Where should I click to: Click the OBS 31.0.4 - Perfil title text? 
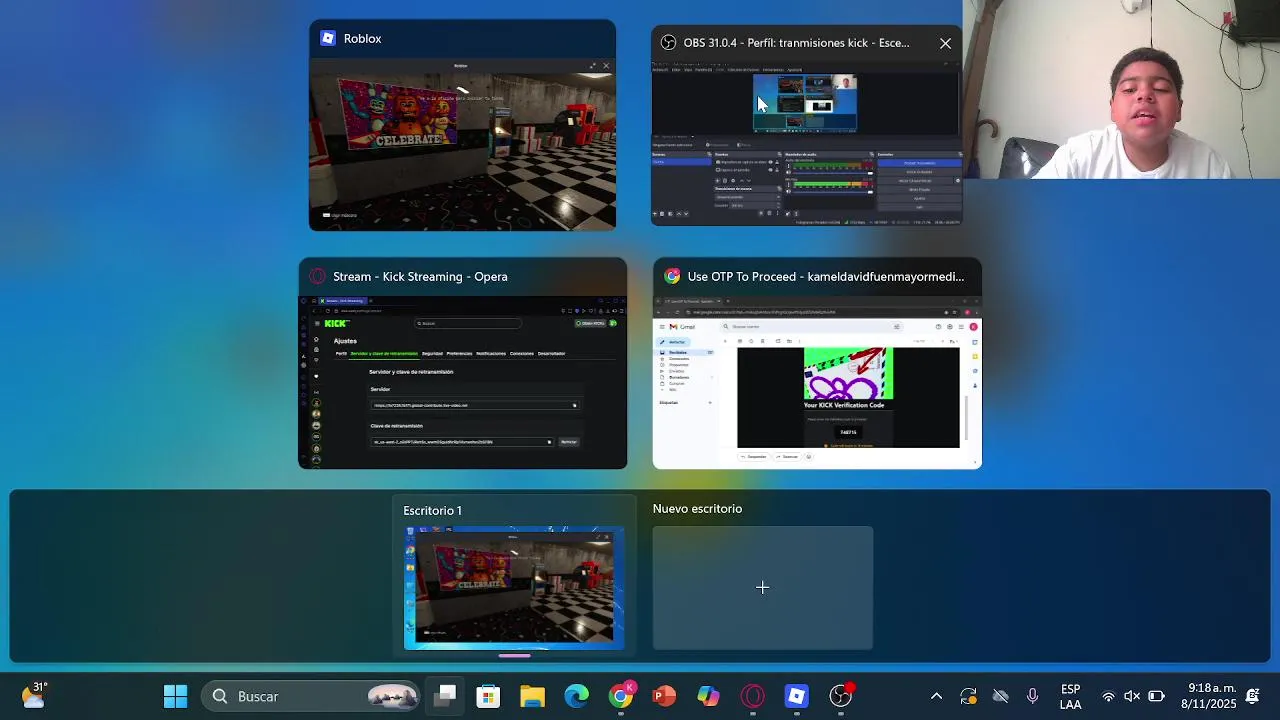(796, 43)
